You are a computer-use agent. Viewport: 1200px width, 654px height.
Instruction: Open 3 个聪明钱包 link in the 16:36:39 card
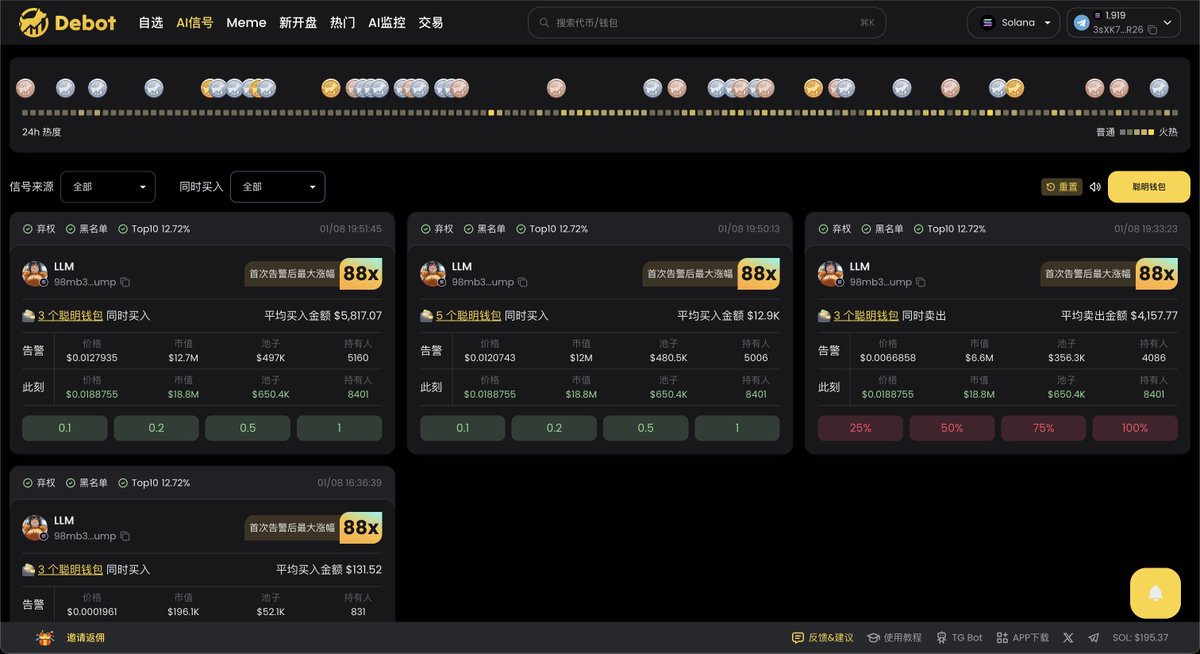coord(70,570)
